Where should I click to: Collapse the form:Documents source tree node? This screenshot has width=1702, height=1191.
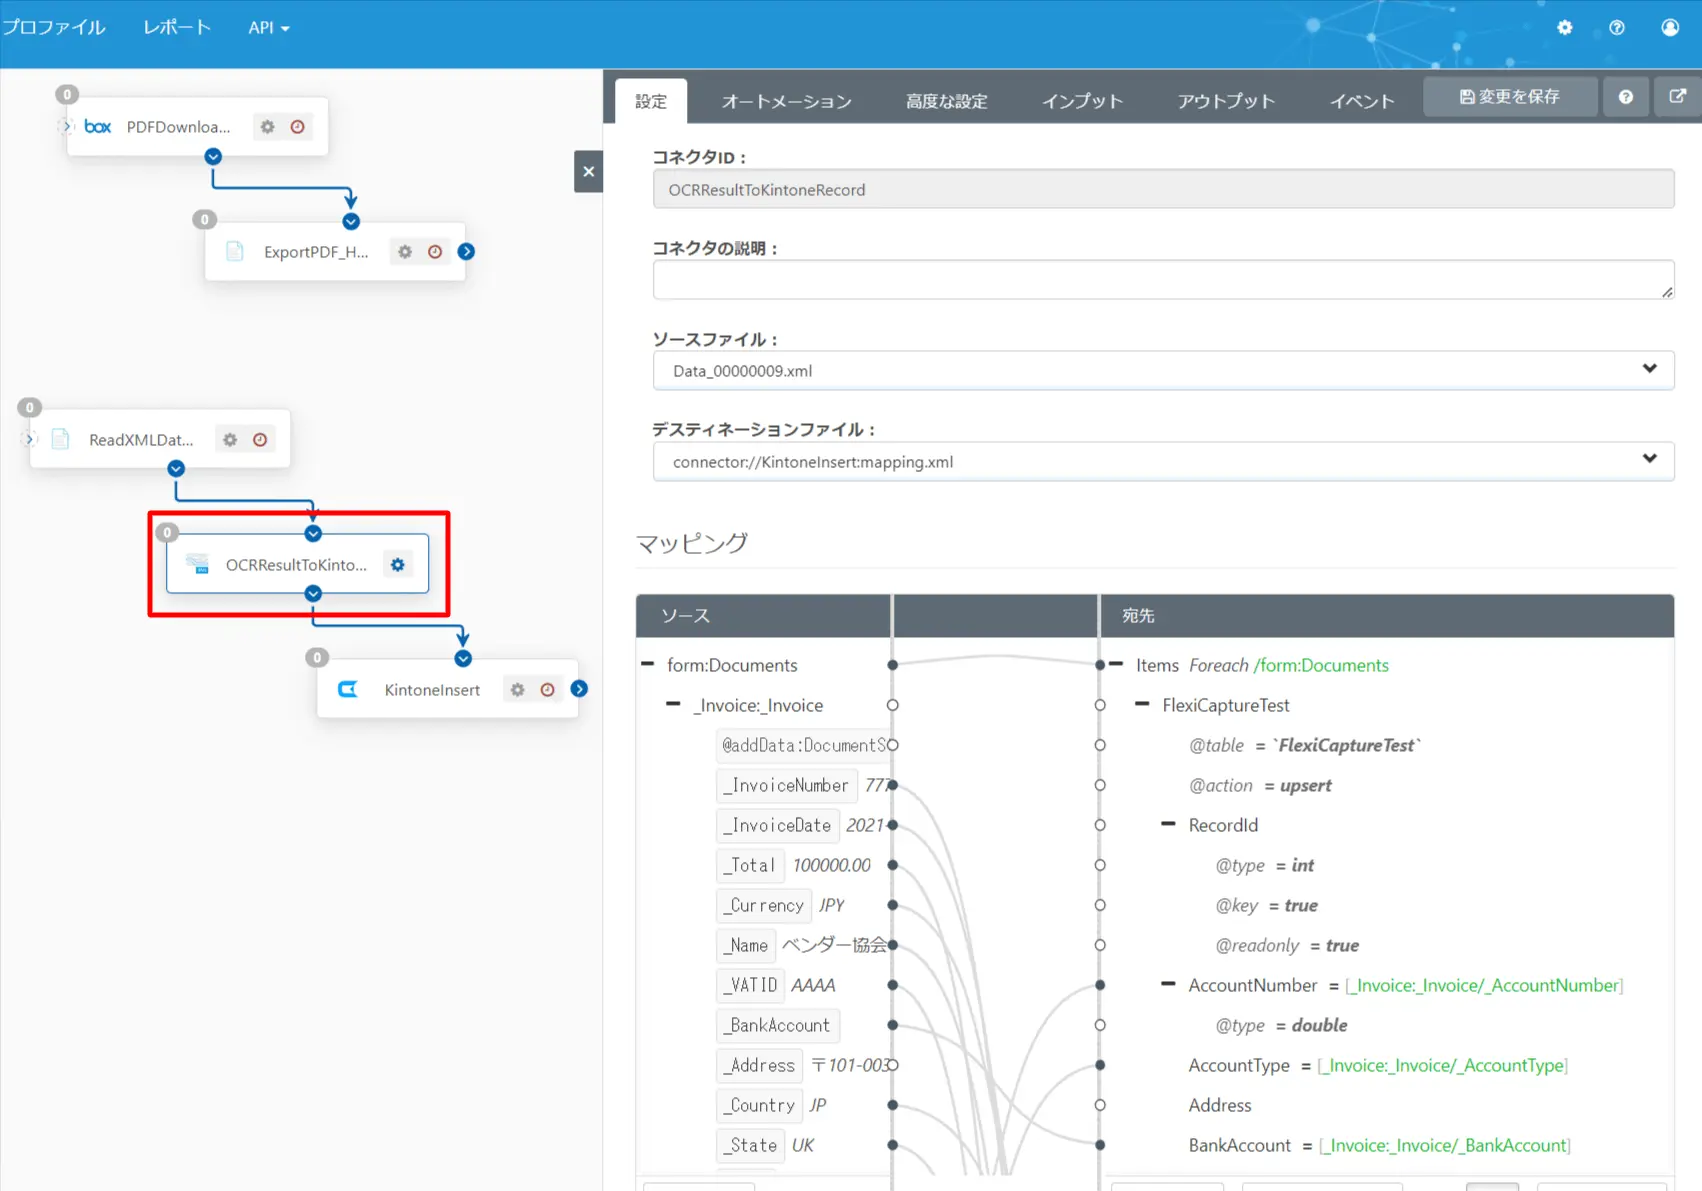(648, 664)
